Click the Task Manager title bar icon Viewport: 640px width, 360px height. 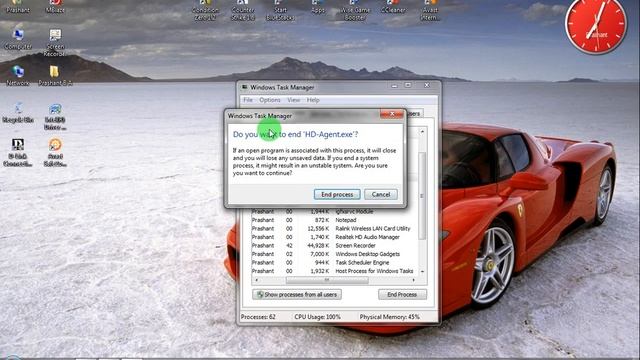(x=245, y=87)
